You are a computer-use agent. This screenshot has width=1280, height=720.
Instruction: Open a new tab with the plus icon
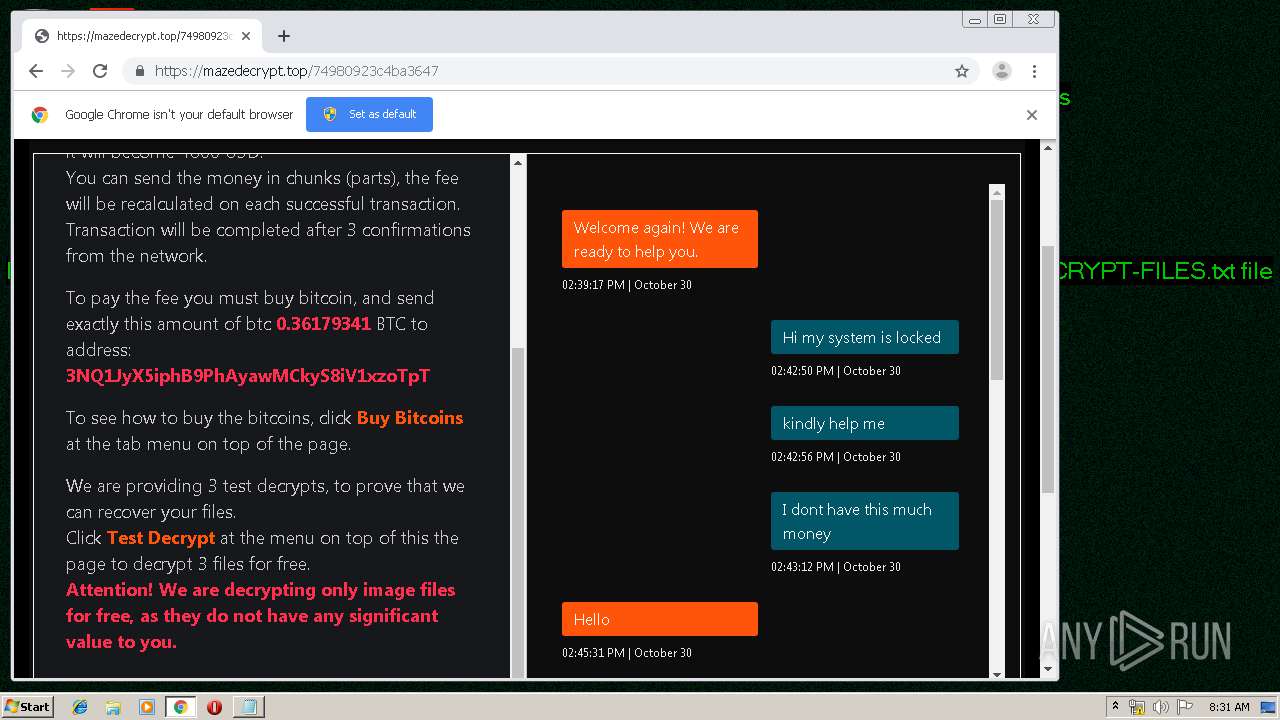tap(284, 36)
